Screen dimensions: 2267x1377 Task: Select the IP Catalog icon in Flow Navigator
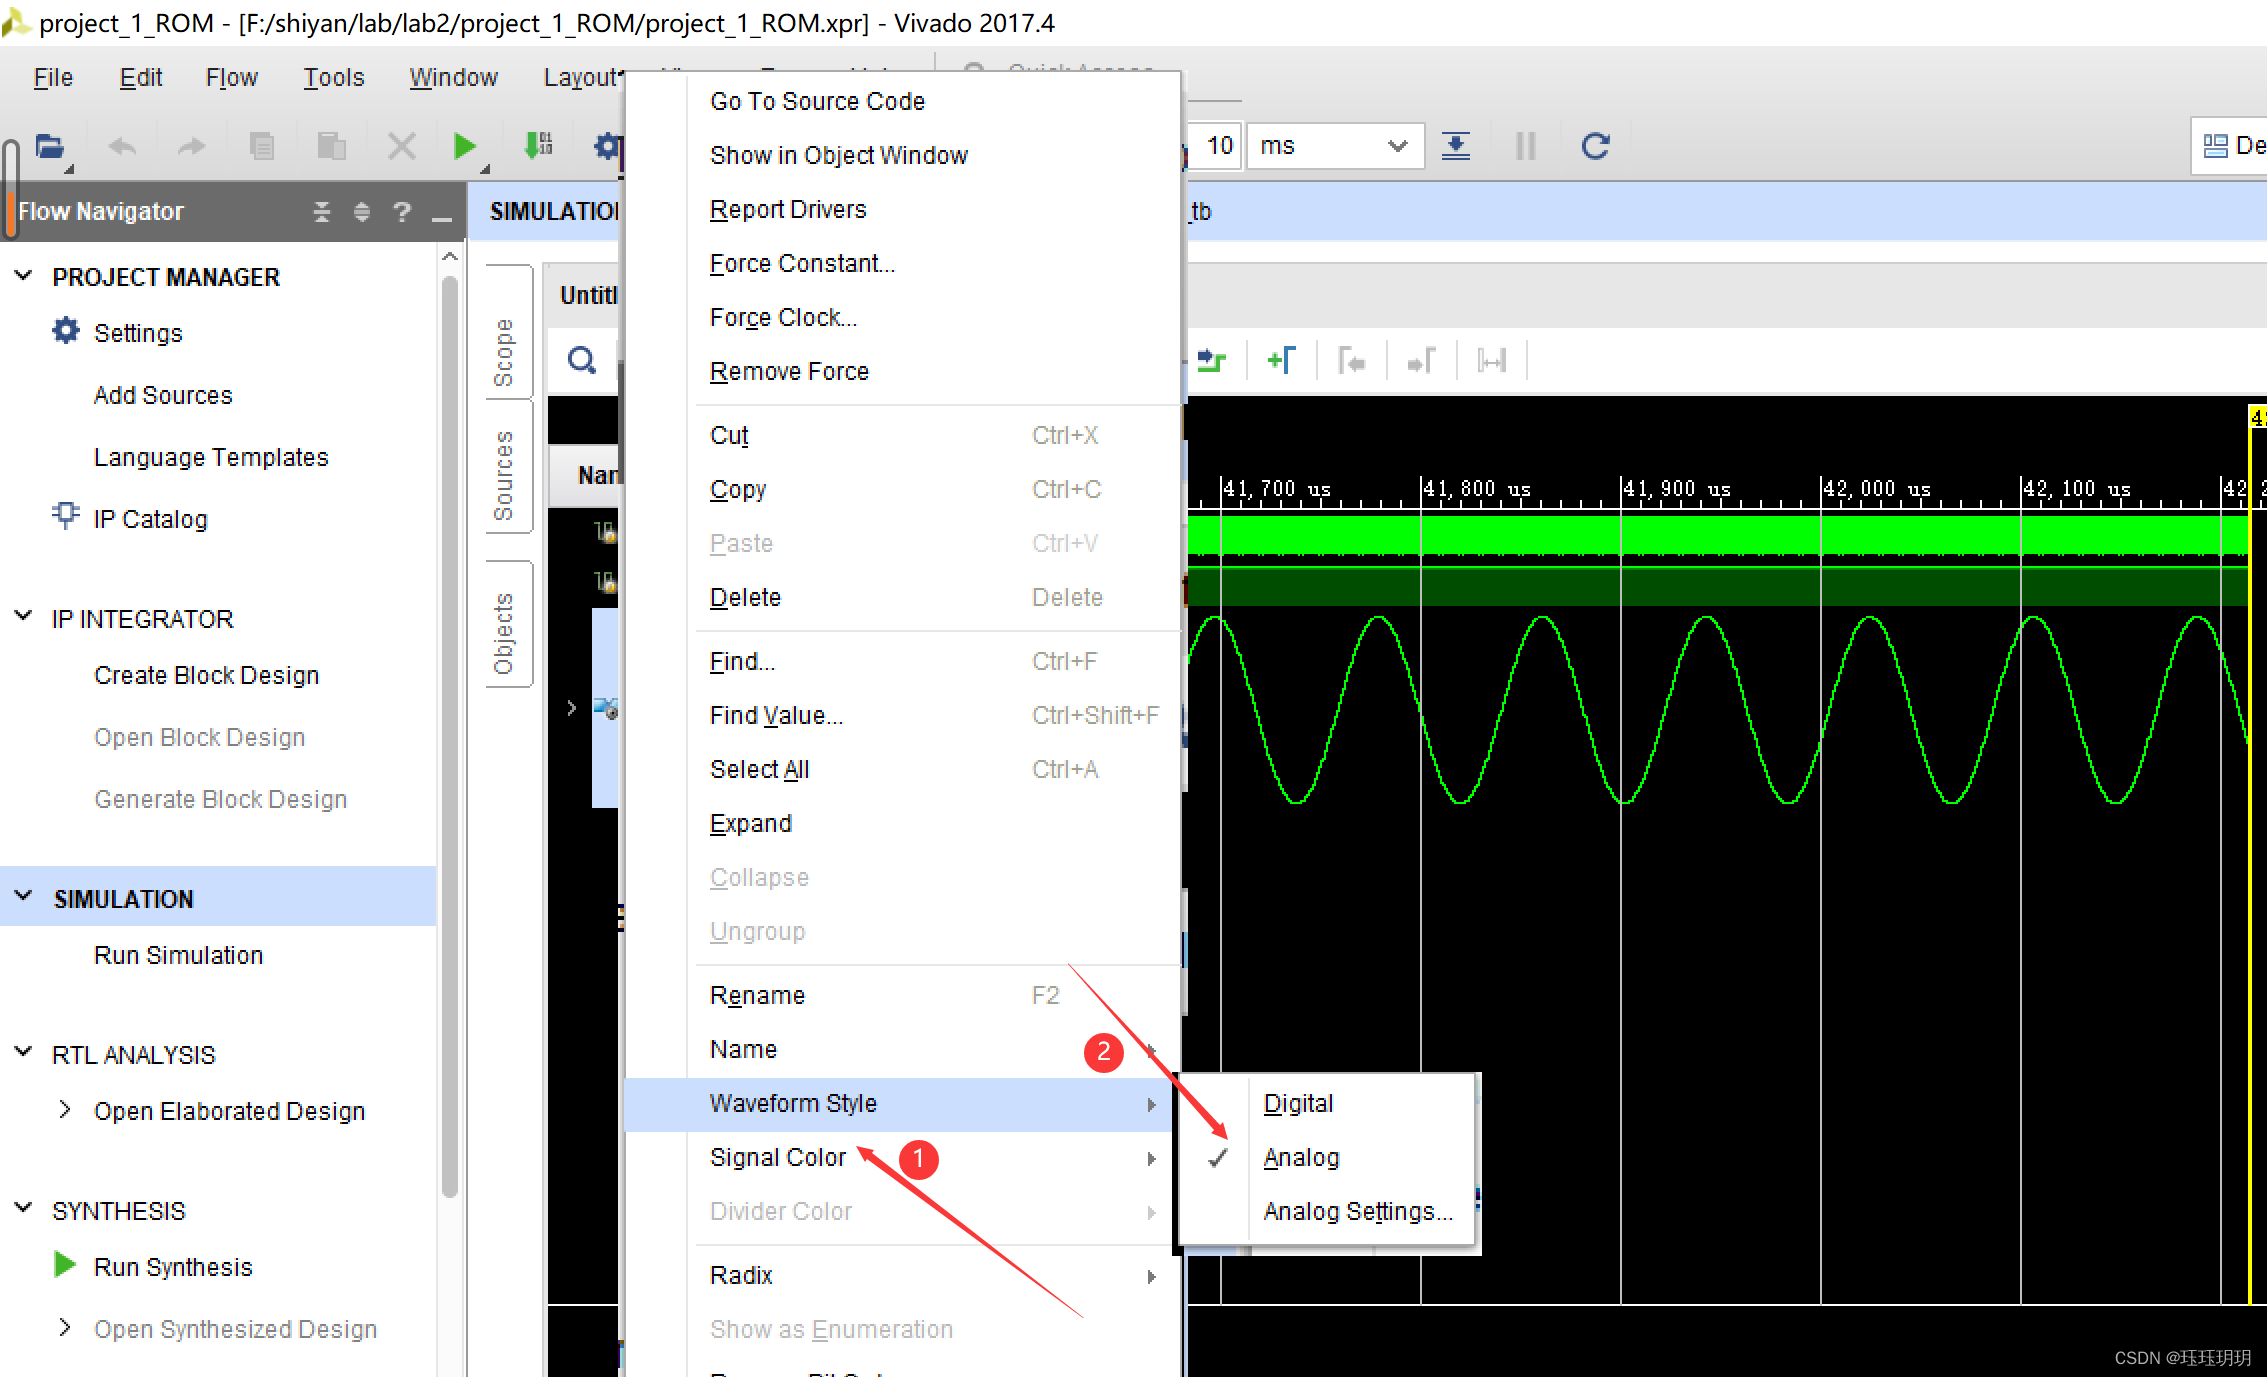[65, 515]
